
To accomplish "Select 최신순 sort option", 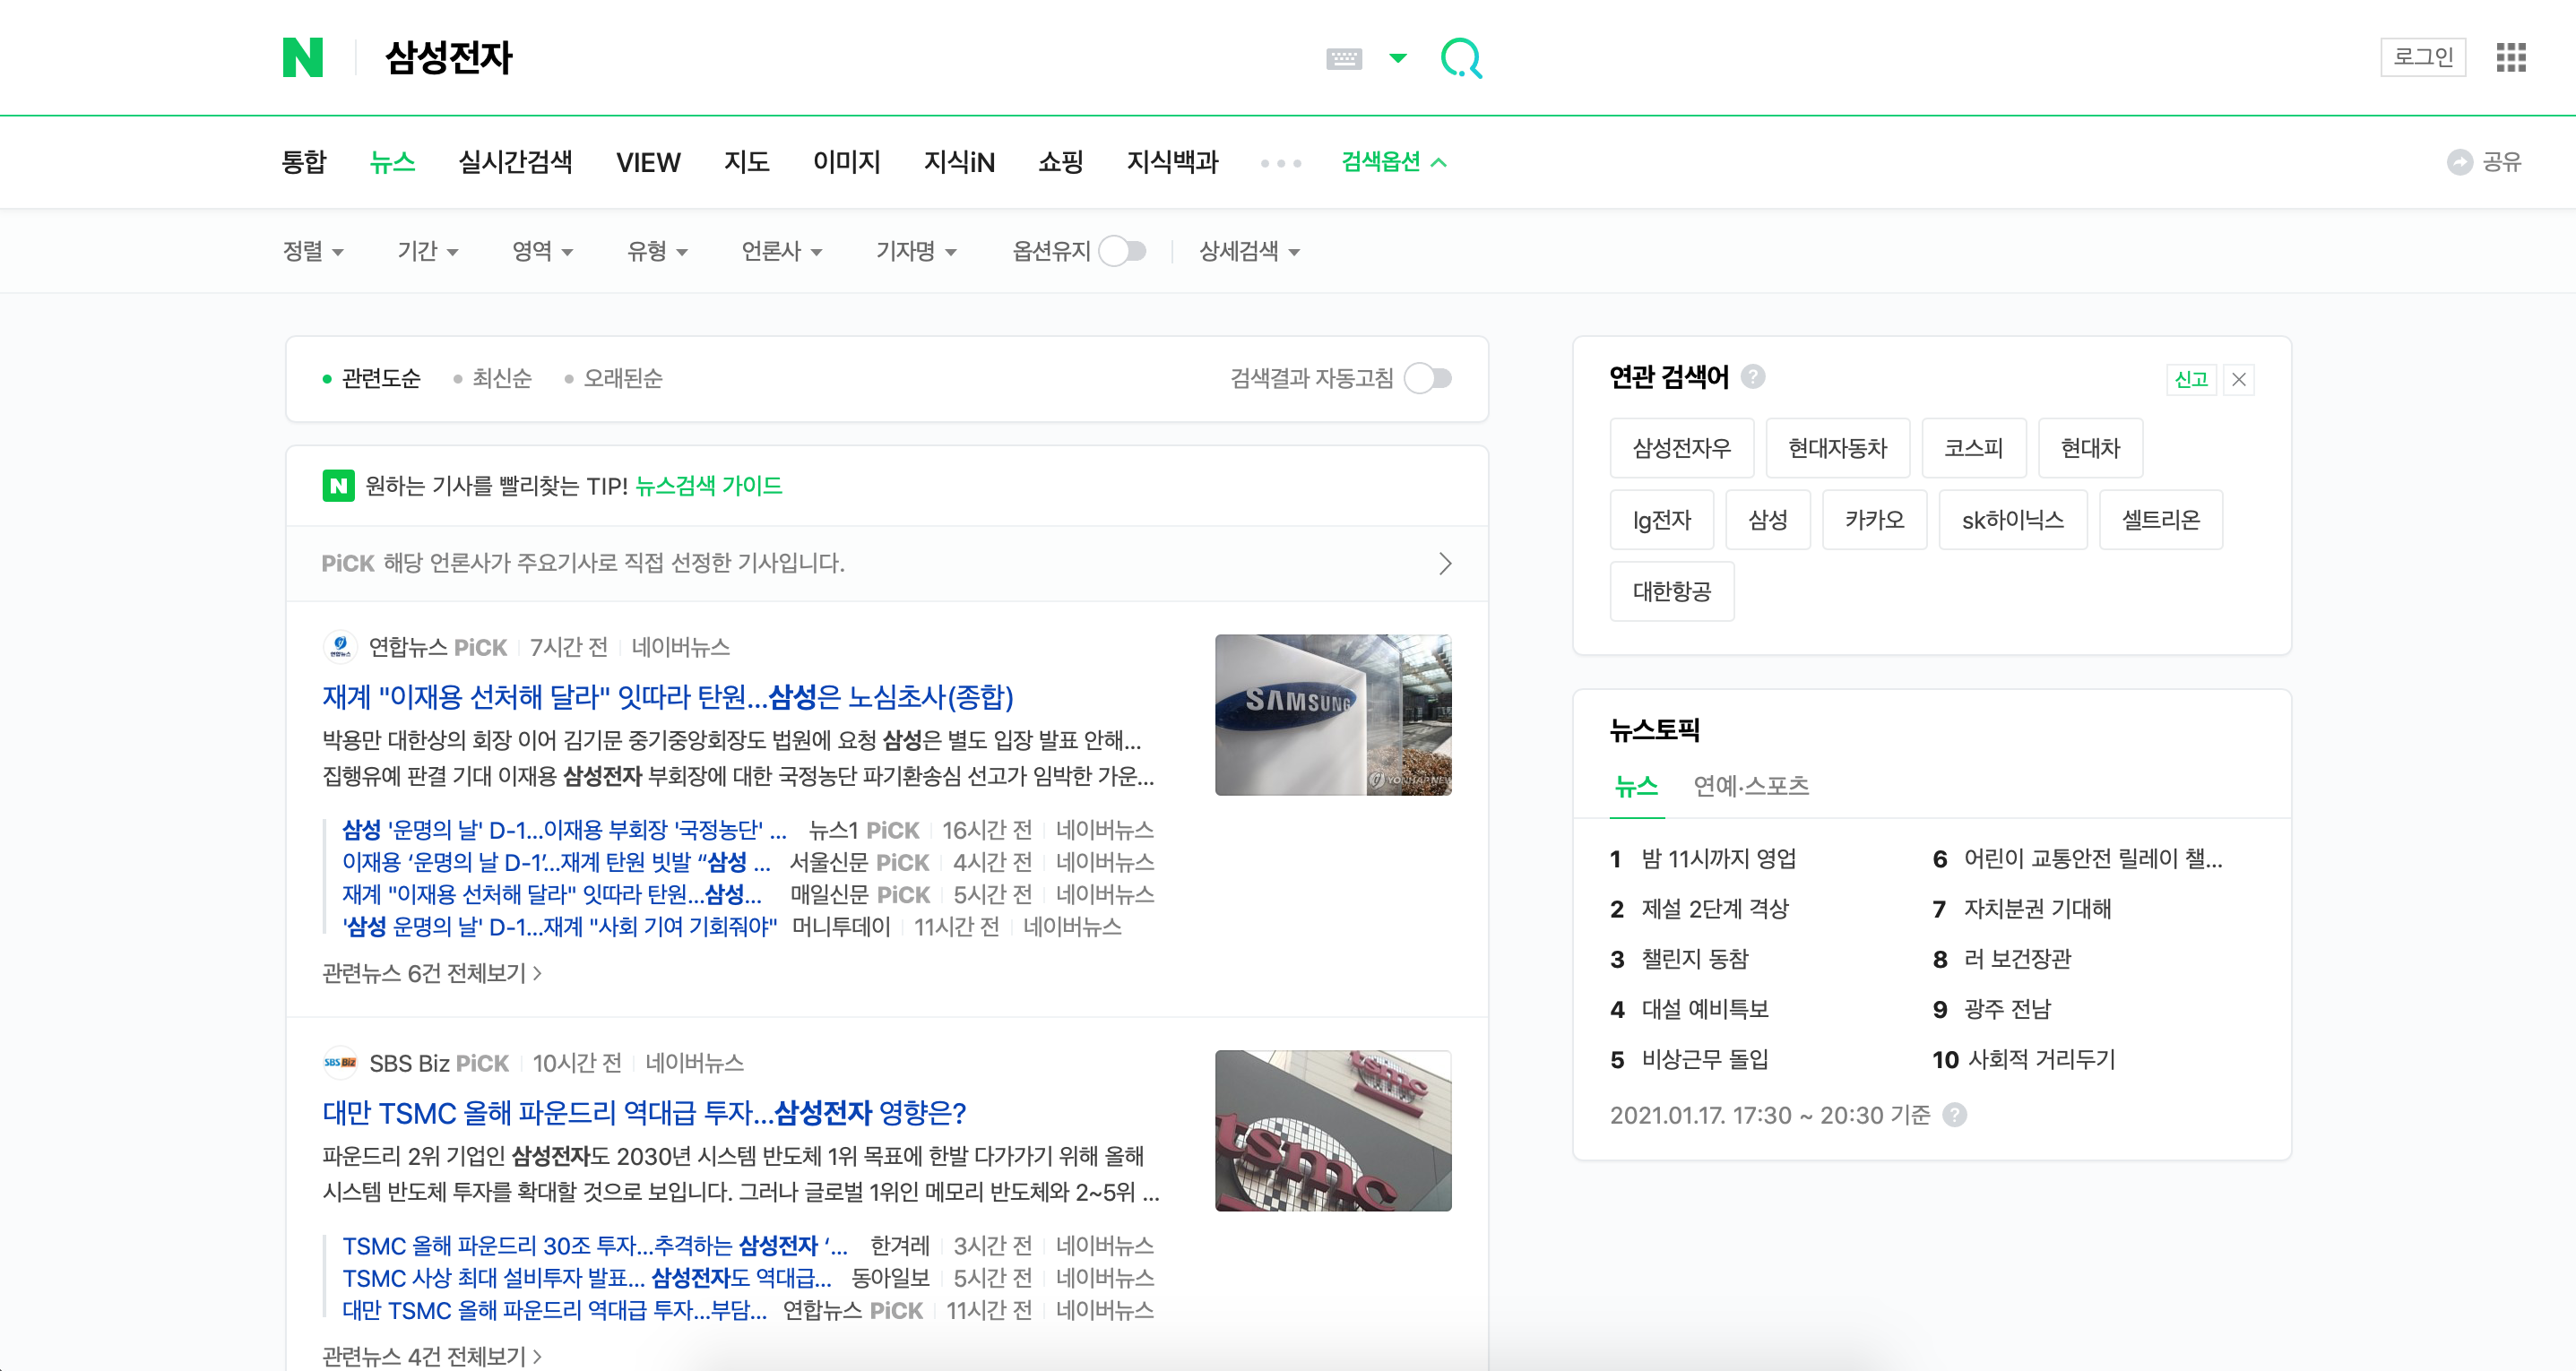I will (501, 378).
